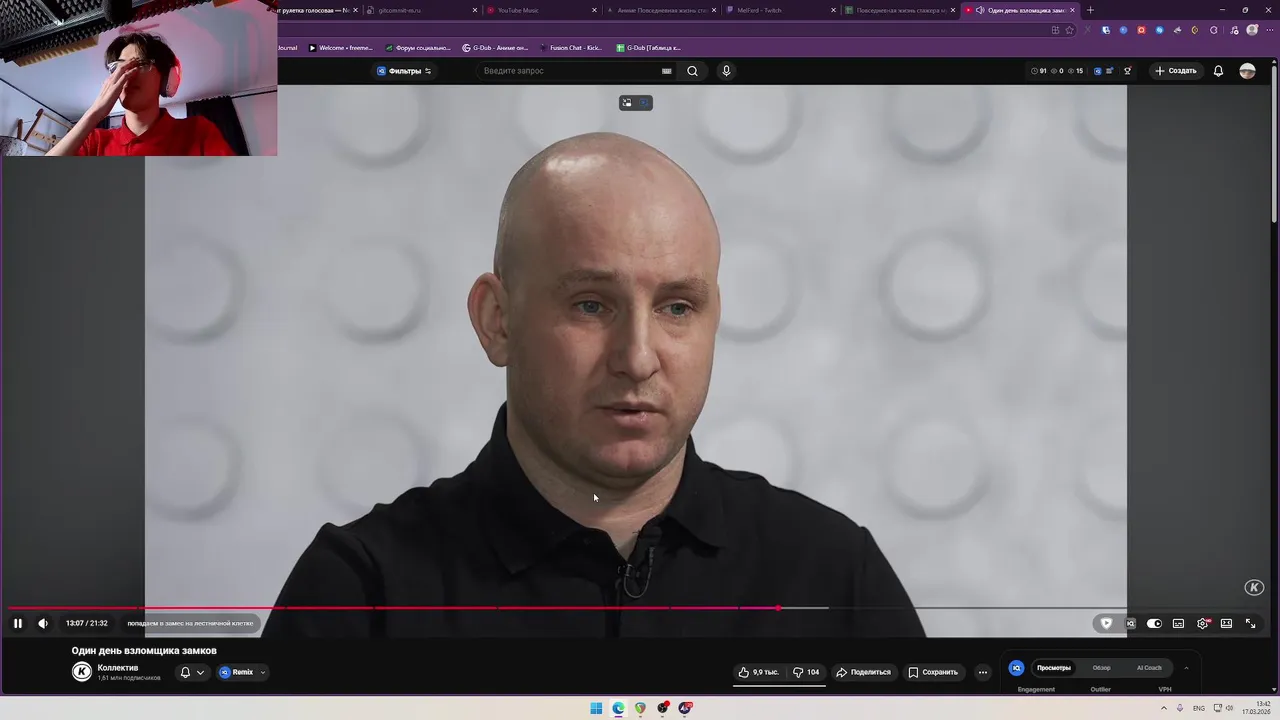Image resolution: width=1280 pixels, height=720 pixels.
Task: Open the browser three-dot menu
Action: point(1270,30)
